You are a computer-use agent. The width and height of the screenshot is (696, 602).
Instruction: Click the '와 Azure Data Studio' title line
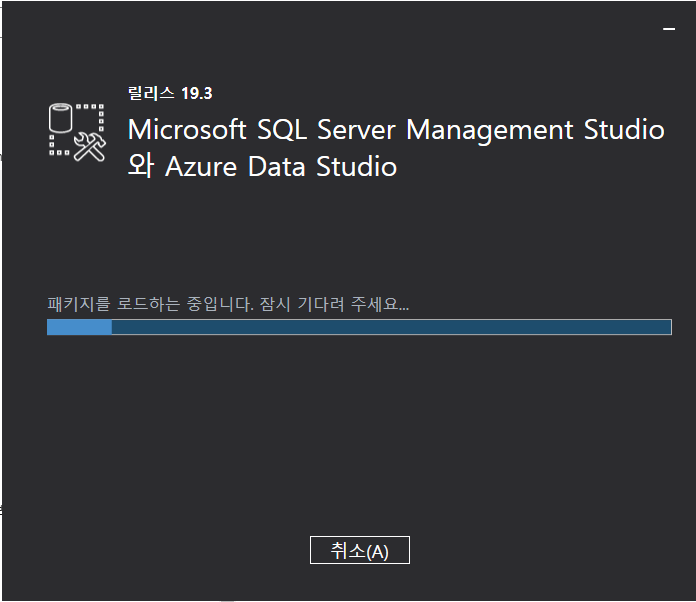[262, 166]
